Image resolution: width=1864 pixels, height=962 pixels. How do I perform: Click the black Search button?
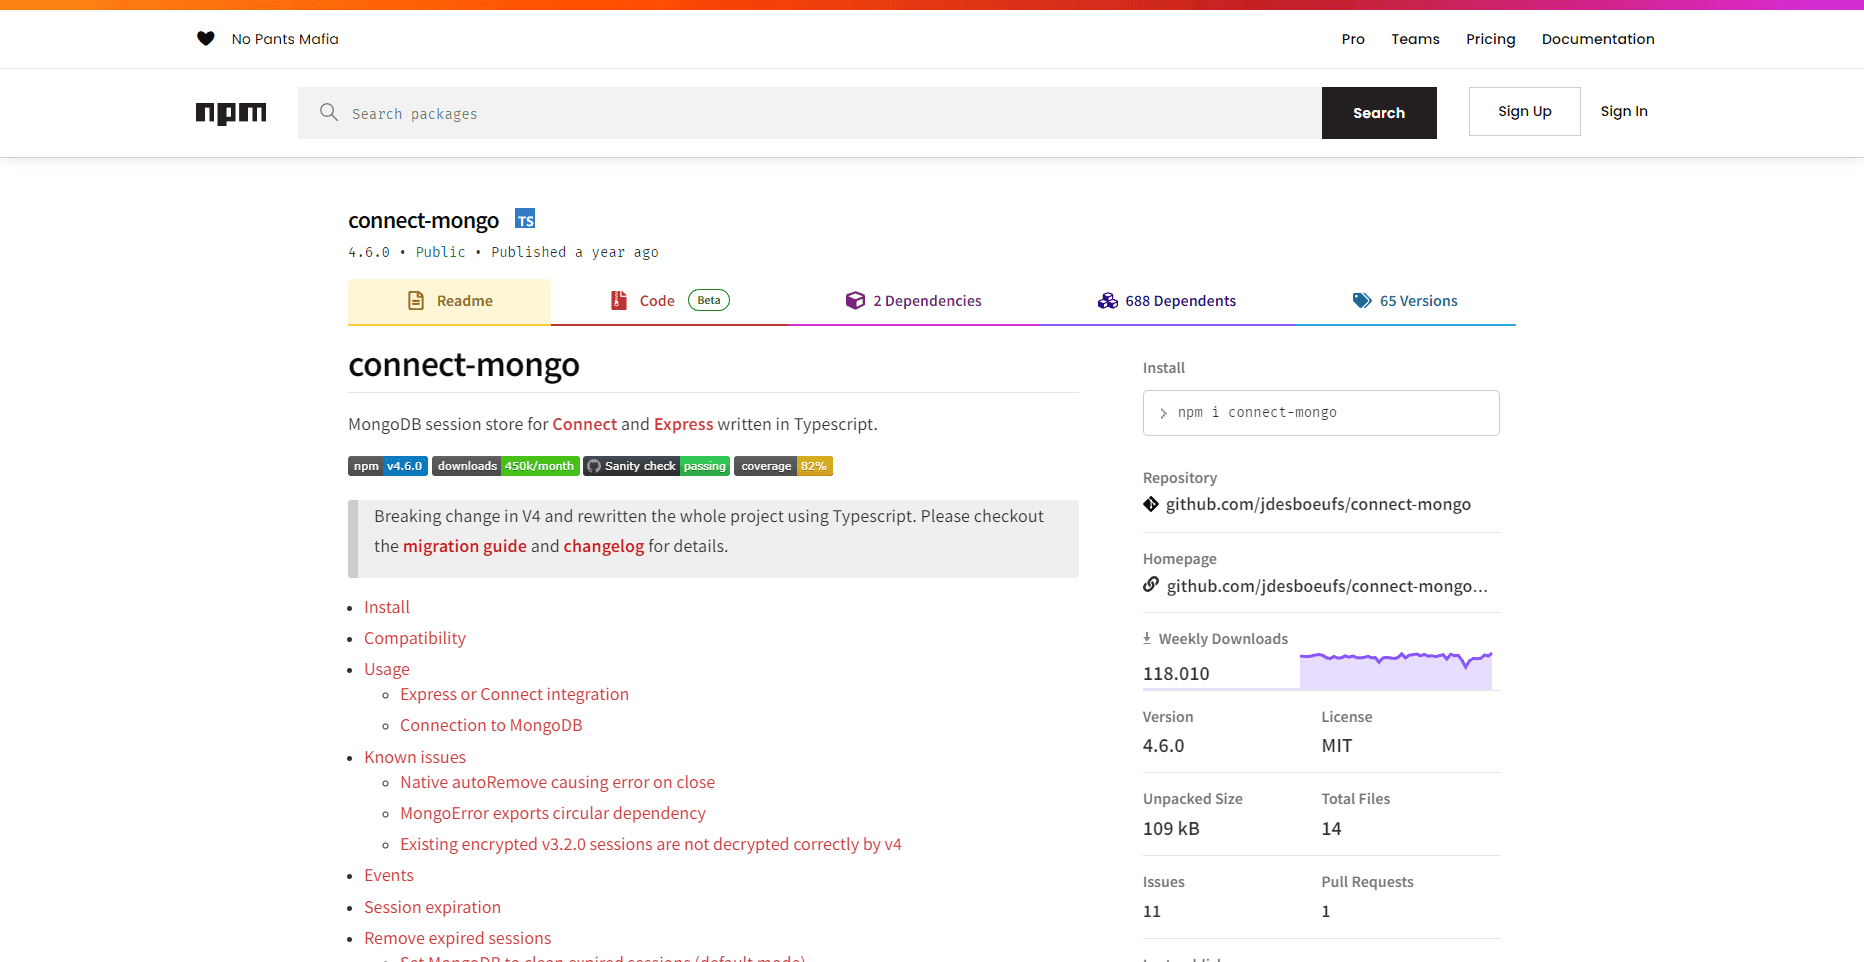pos(1379,113)
